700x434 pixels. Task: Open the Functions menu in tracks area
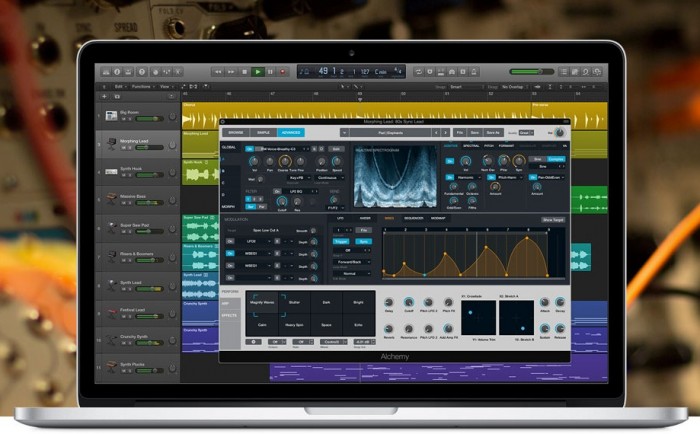coord(142,87)
